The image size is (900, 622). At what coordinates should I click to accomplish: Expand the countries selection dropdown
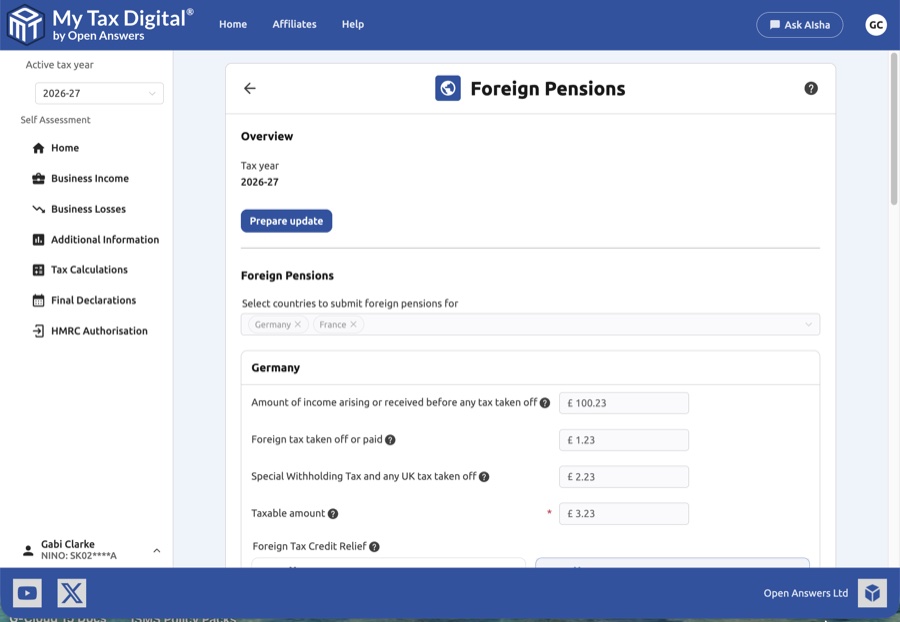tap(806, 323)
